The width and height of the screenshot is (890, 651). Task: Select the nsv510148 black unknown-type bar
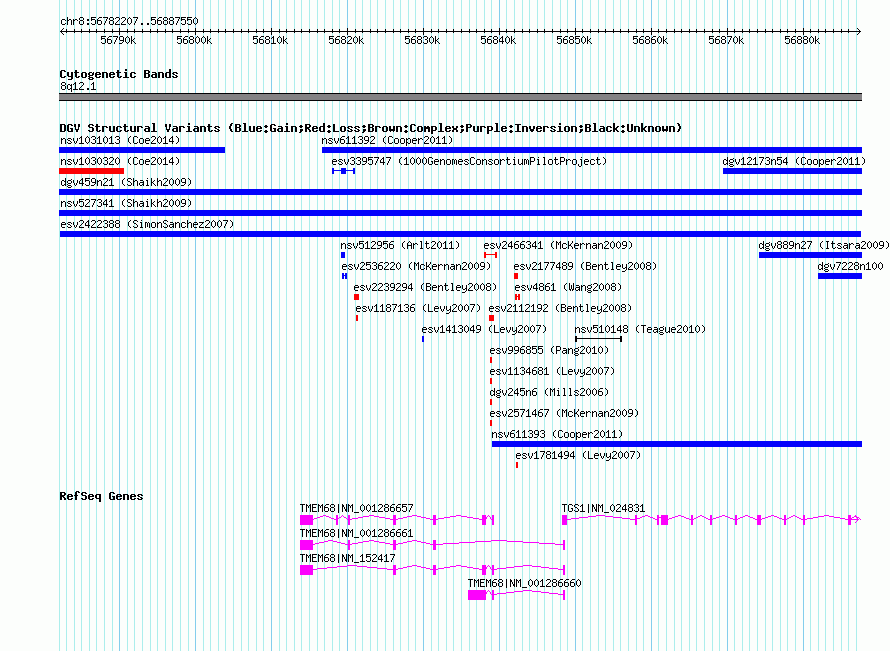pyautogui.click(x=598, y=339)
